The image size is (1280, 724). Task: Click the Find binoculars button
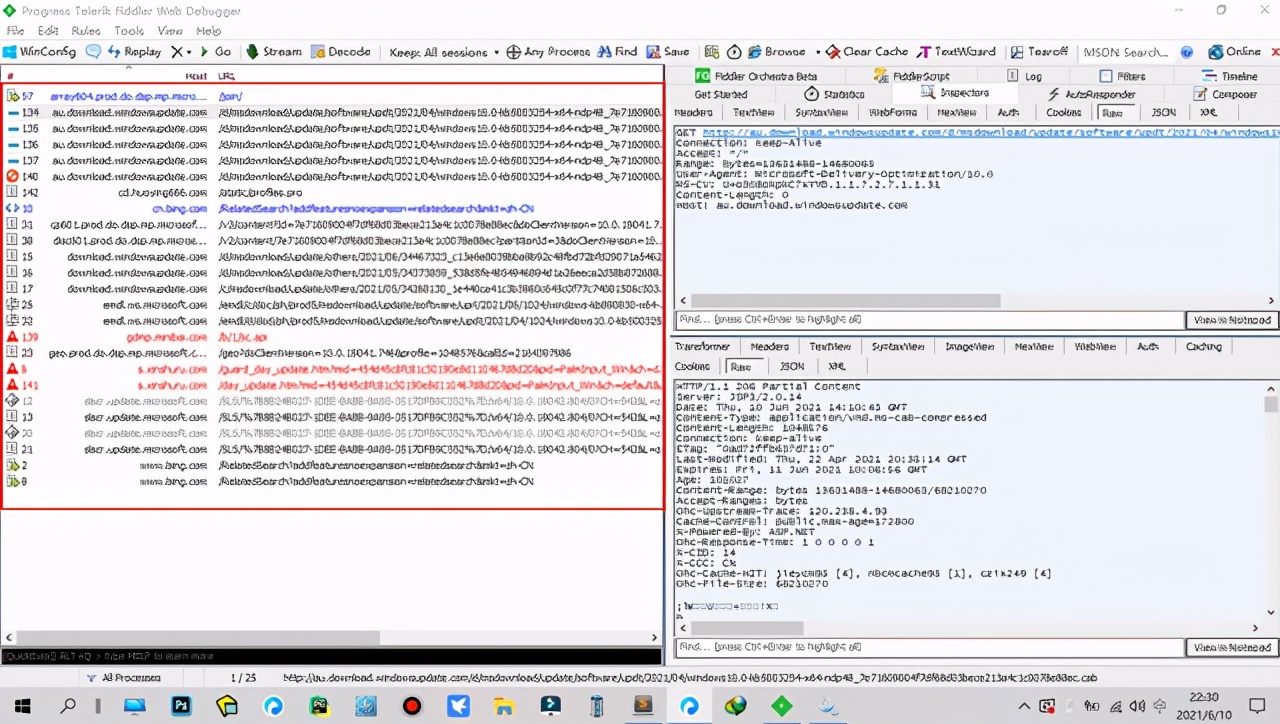tap(618, 52)
